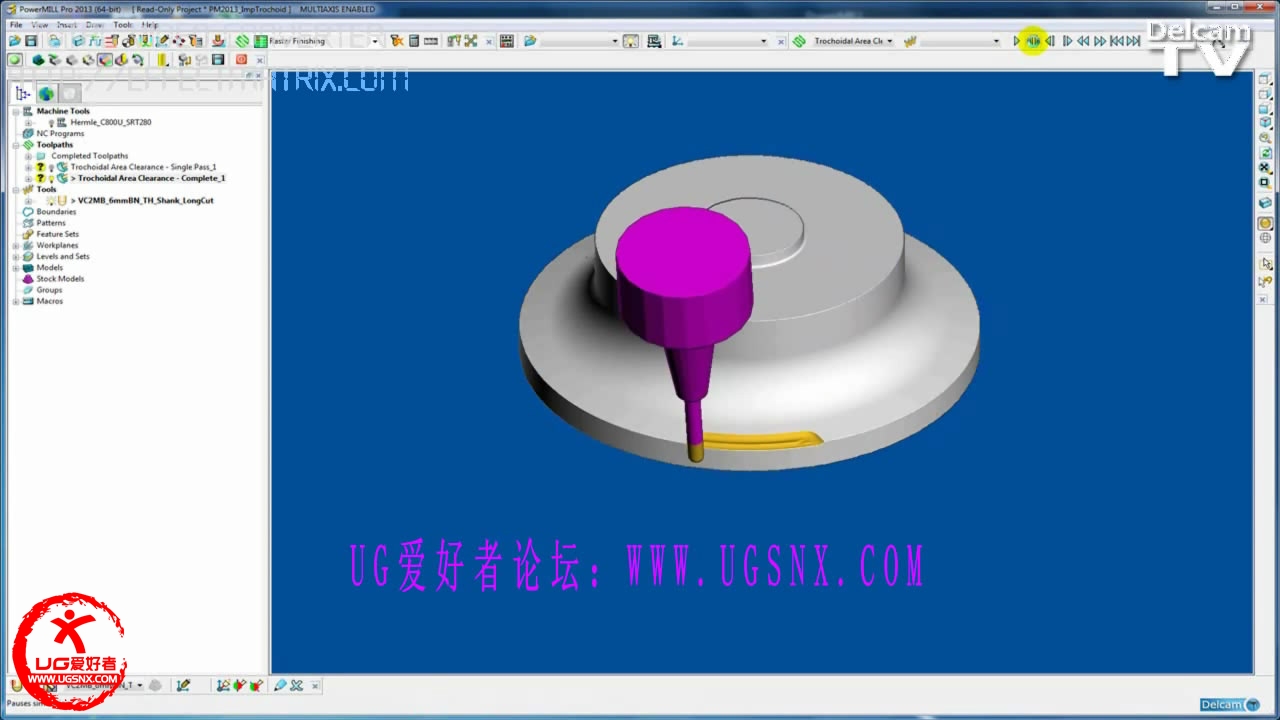Rewind the simulation (double left arrows)
Screen dimensions: 1280x720
coord(1083,41)
